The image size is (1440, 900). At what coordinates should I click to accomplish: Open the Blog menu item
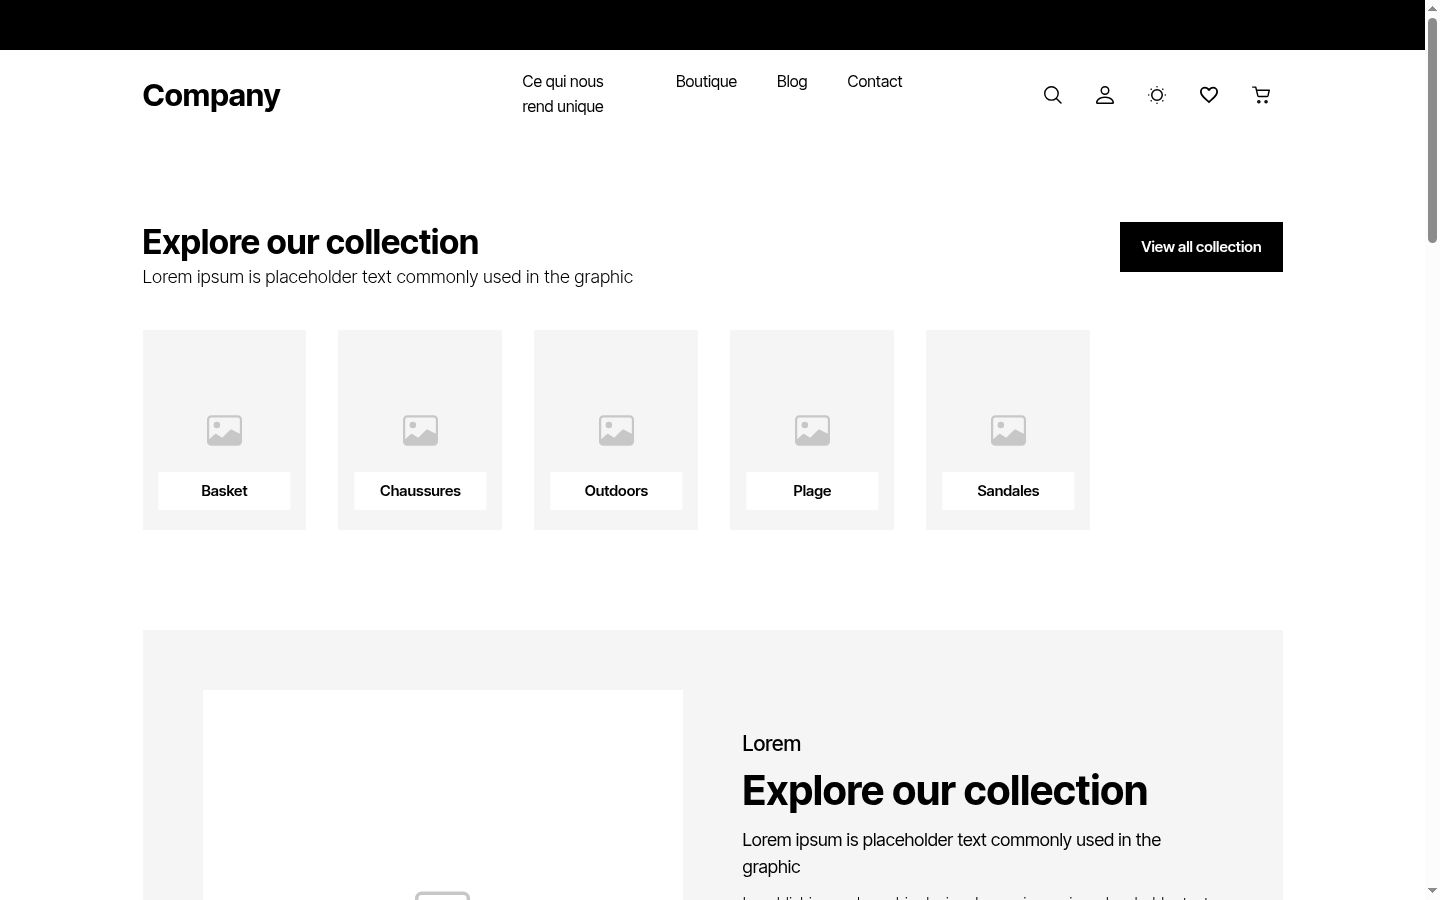pyautogui.click(x=792, y=82)
